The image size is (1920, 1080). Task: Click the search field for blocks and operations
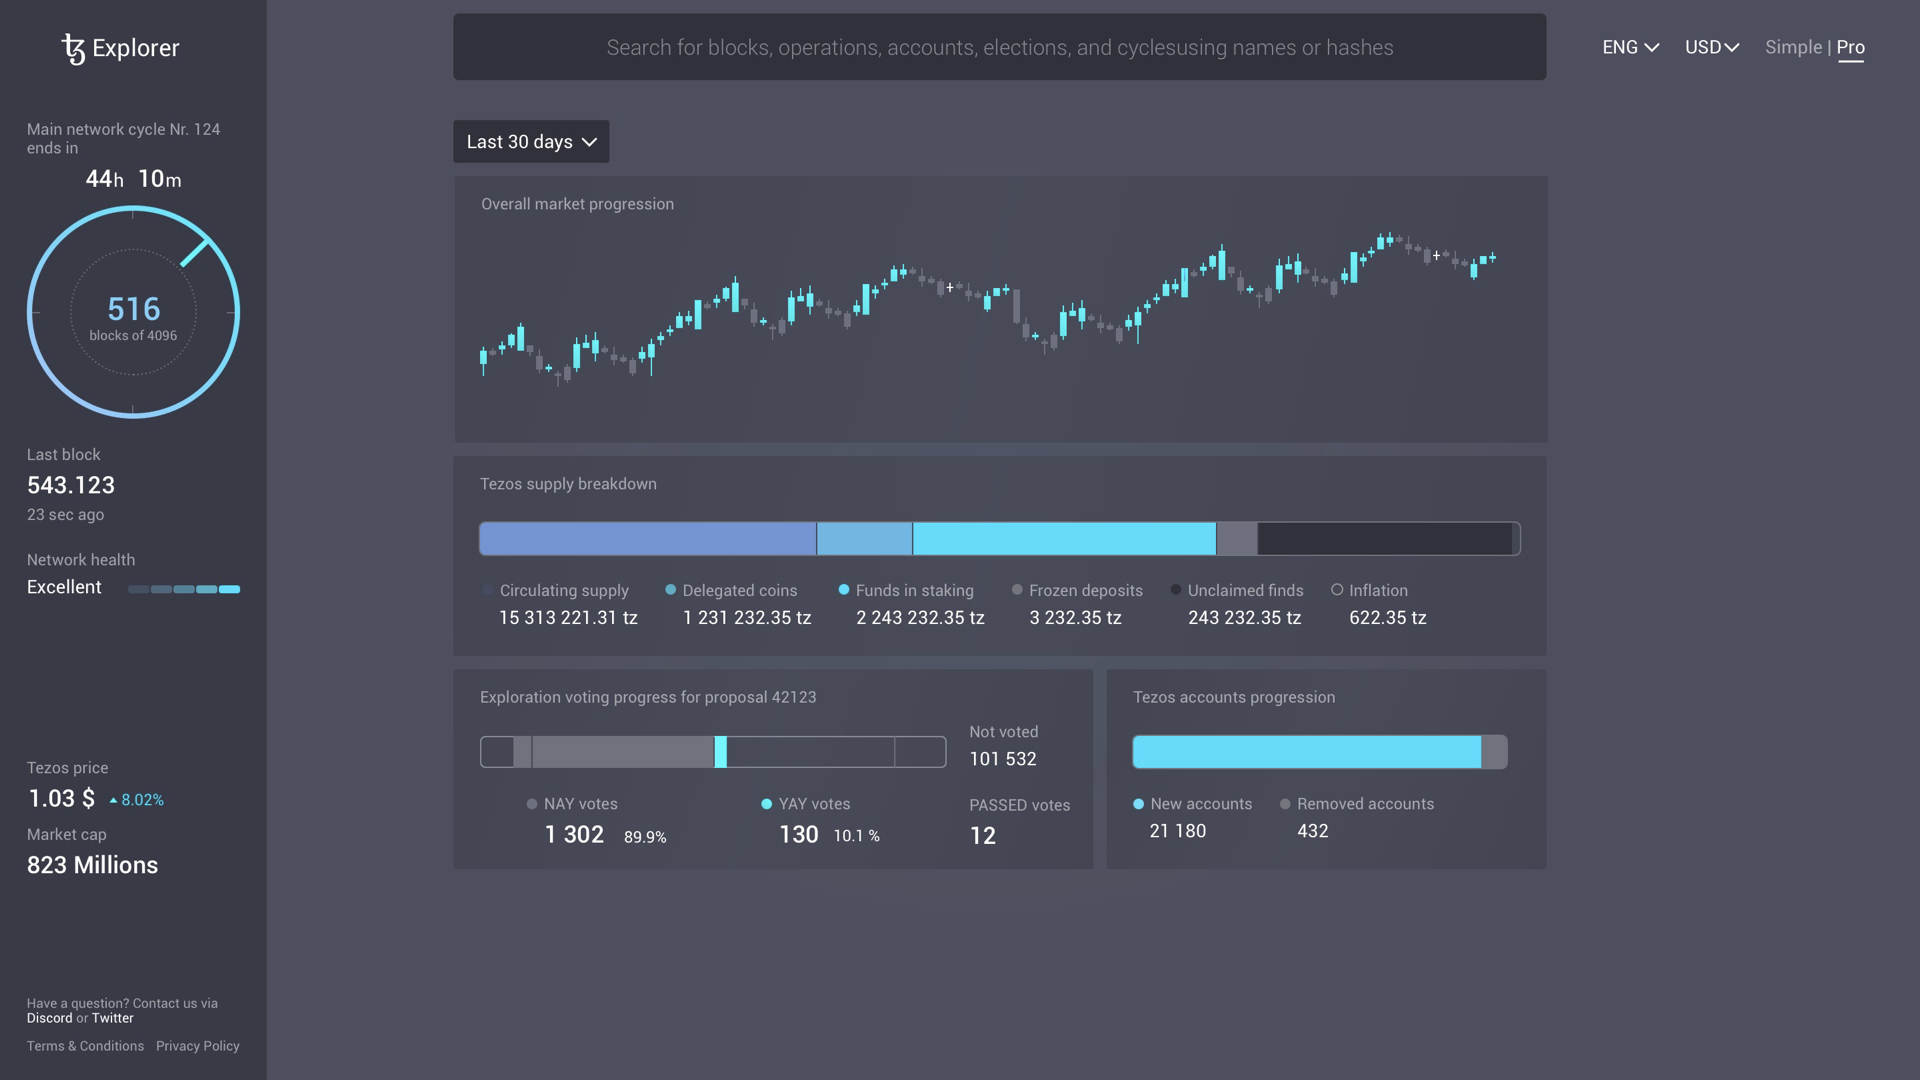[x=1000, y=47]
